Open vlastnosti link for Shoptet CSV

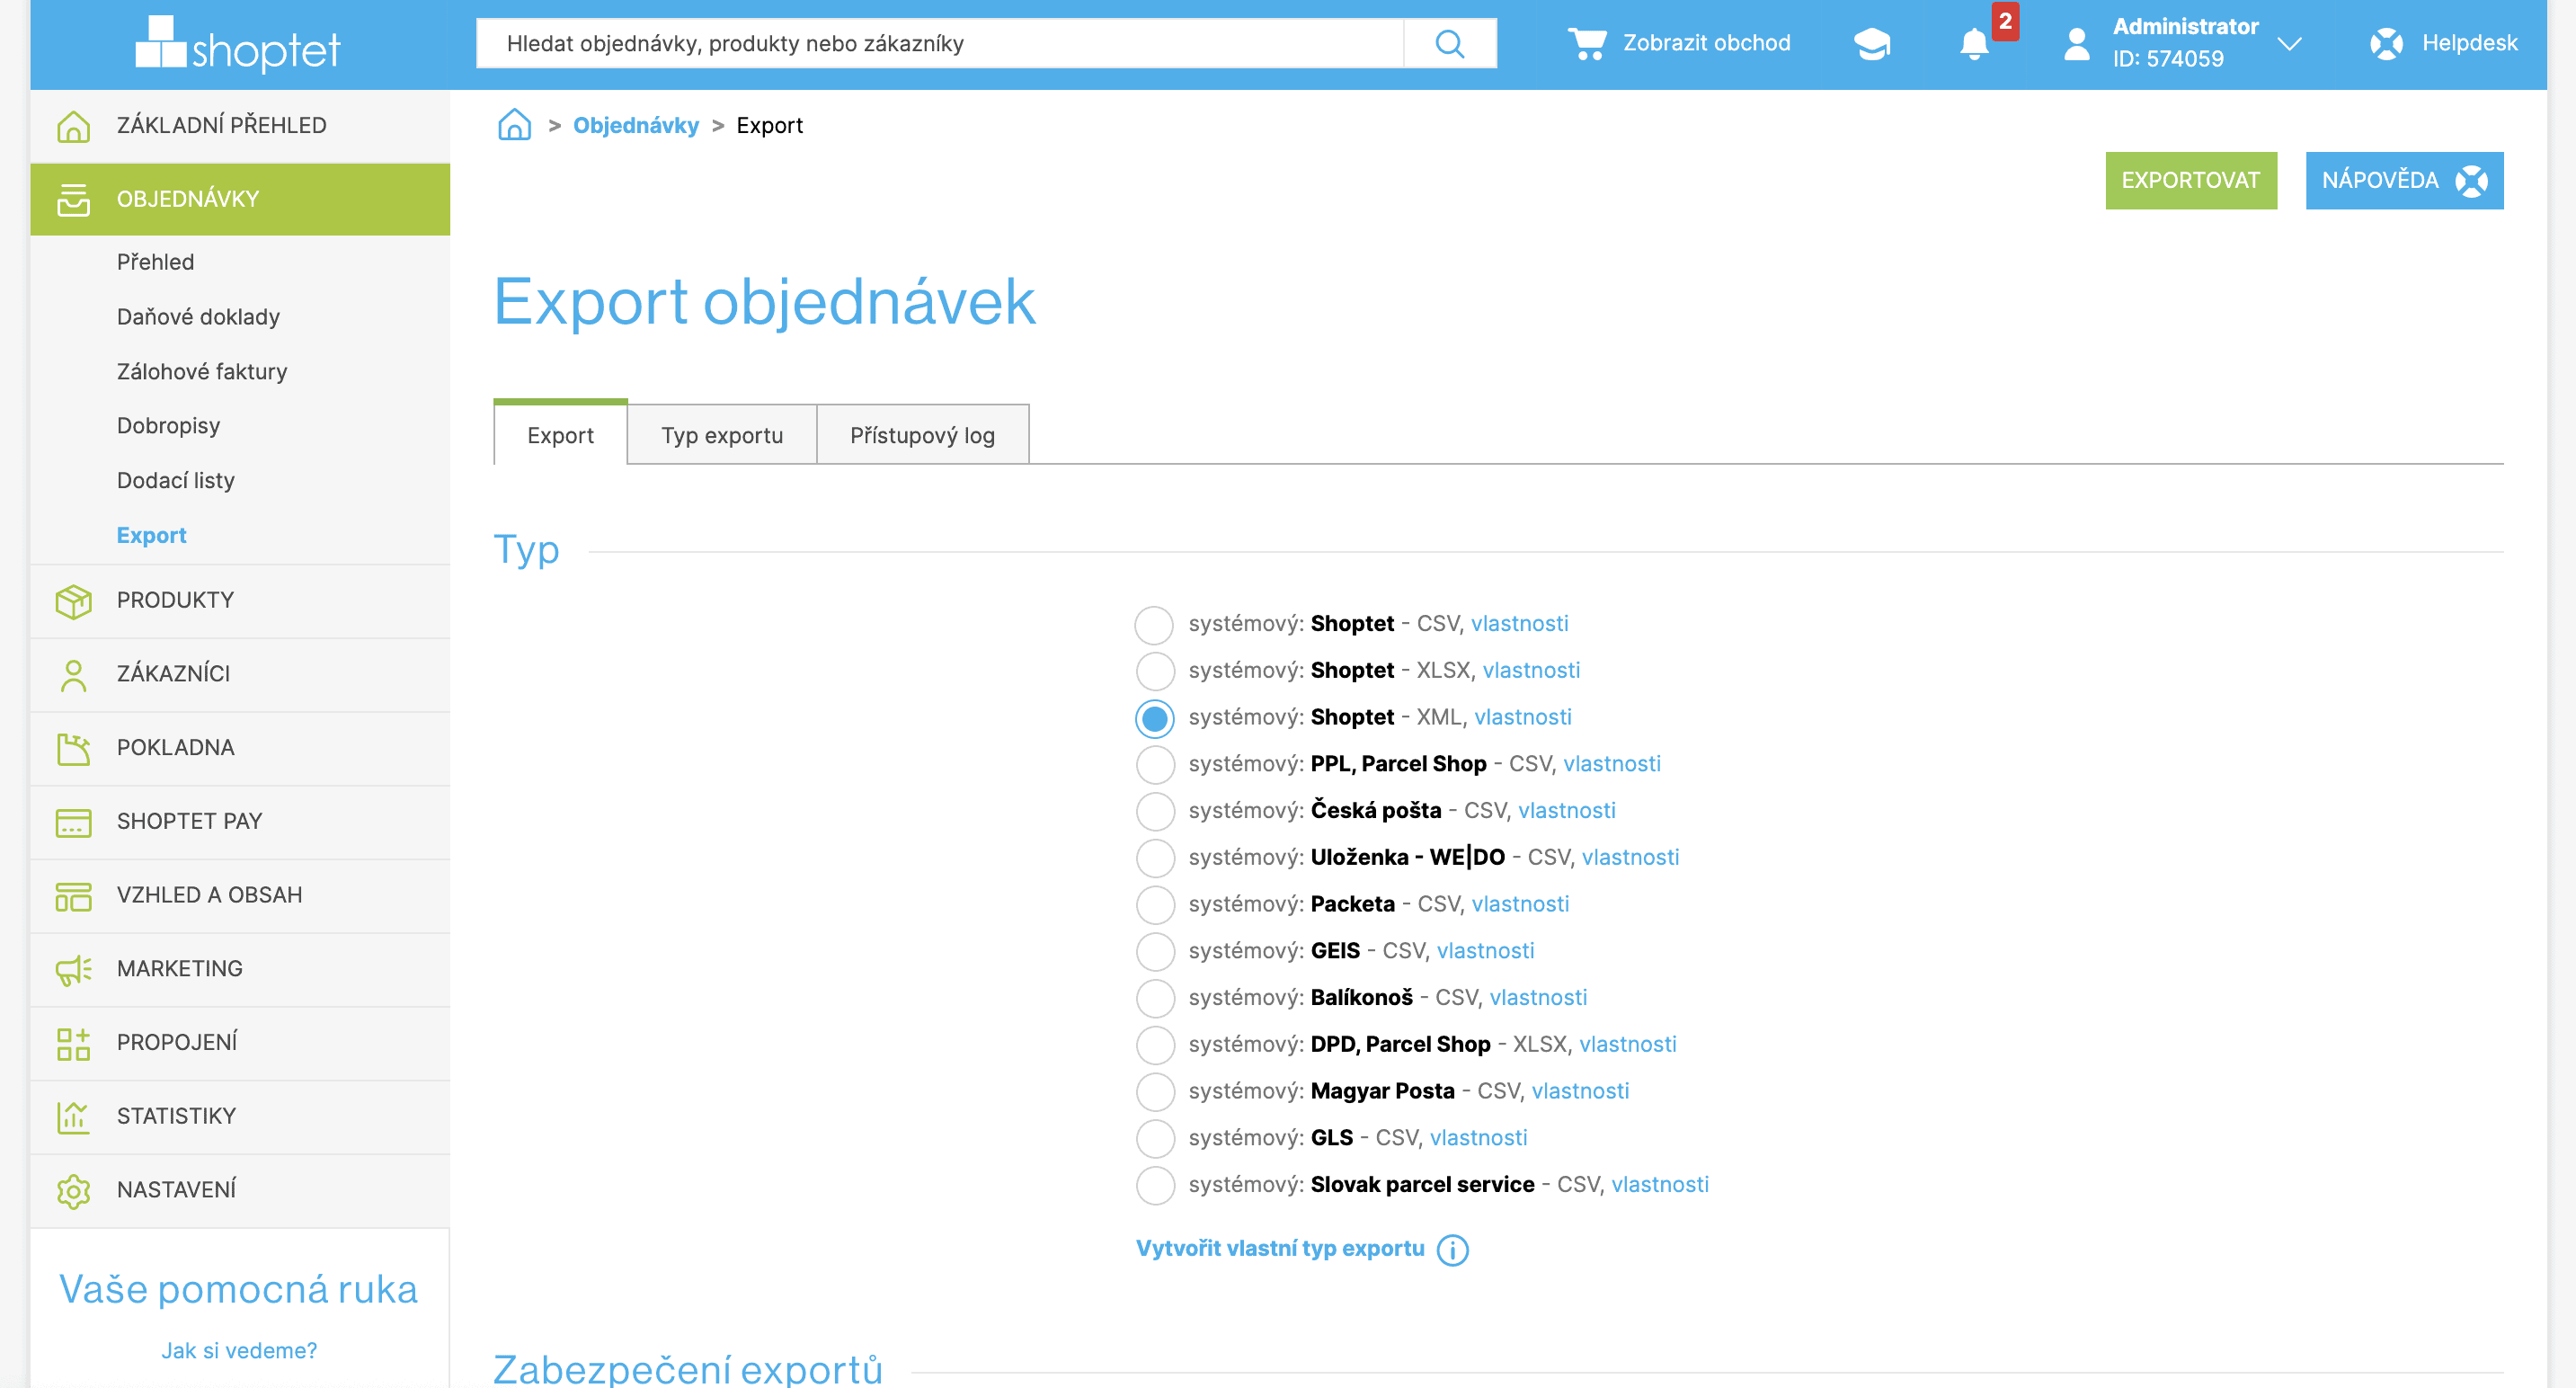tap(1519, 624)
